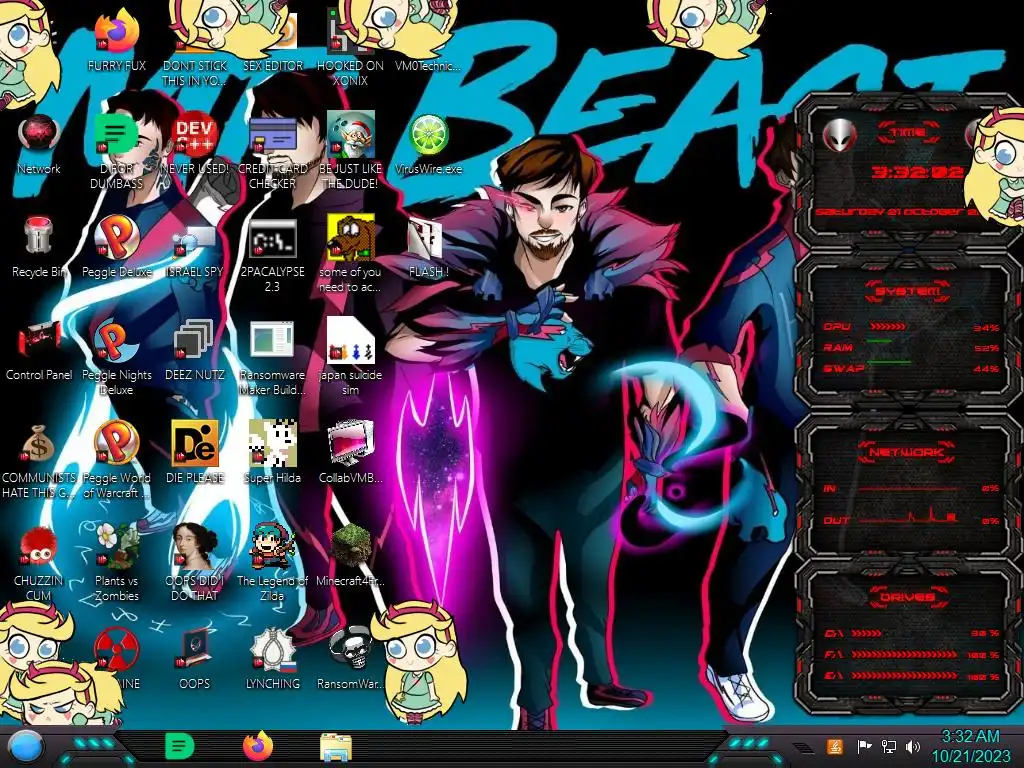Open DONT STICK THIS IN YO... shortcut
1024x768 pixels.
coord(194,31)
